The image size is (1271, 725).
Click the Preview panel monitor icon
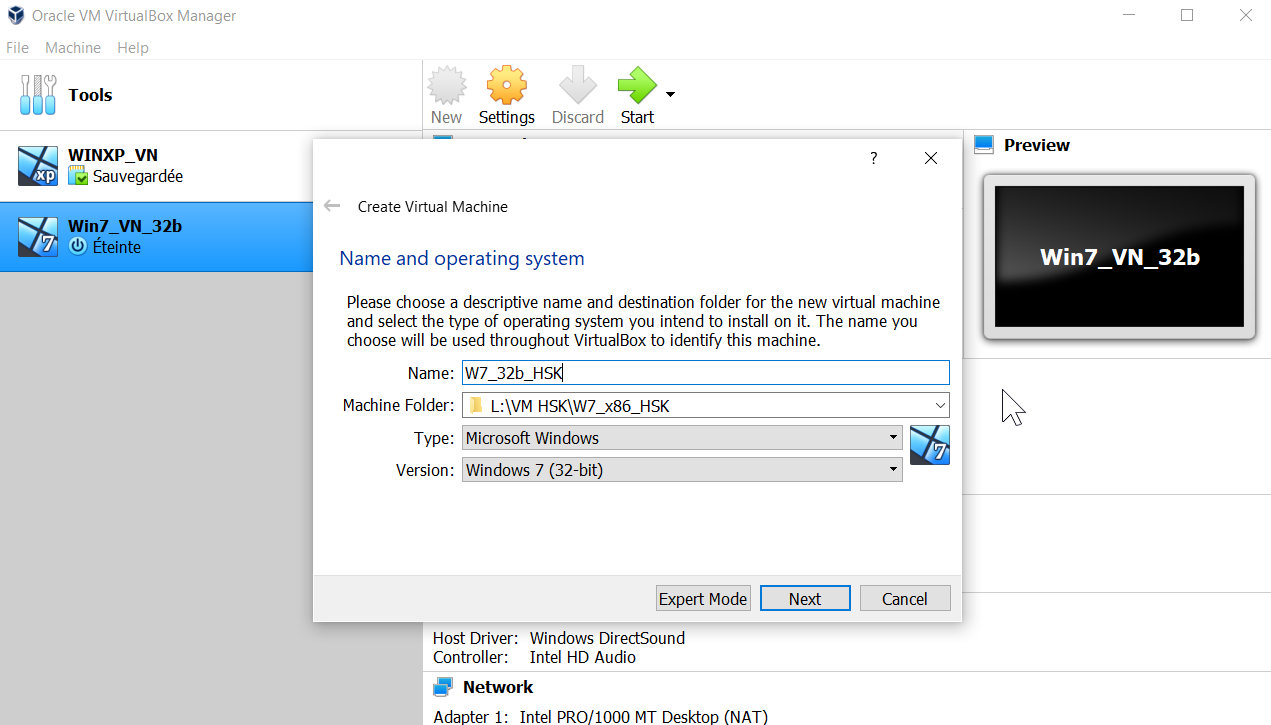pyautogui.click(x=984, y=145)
